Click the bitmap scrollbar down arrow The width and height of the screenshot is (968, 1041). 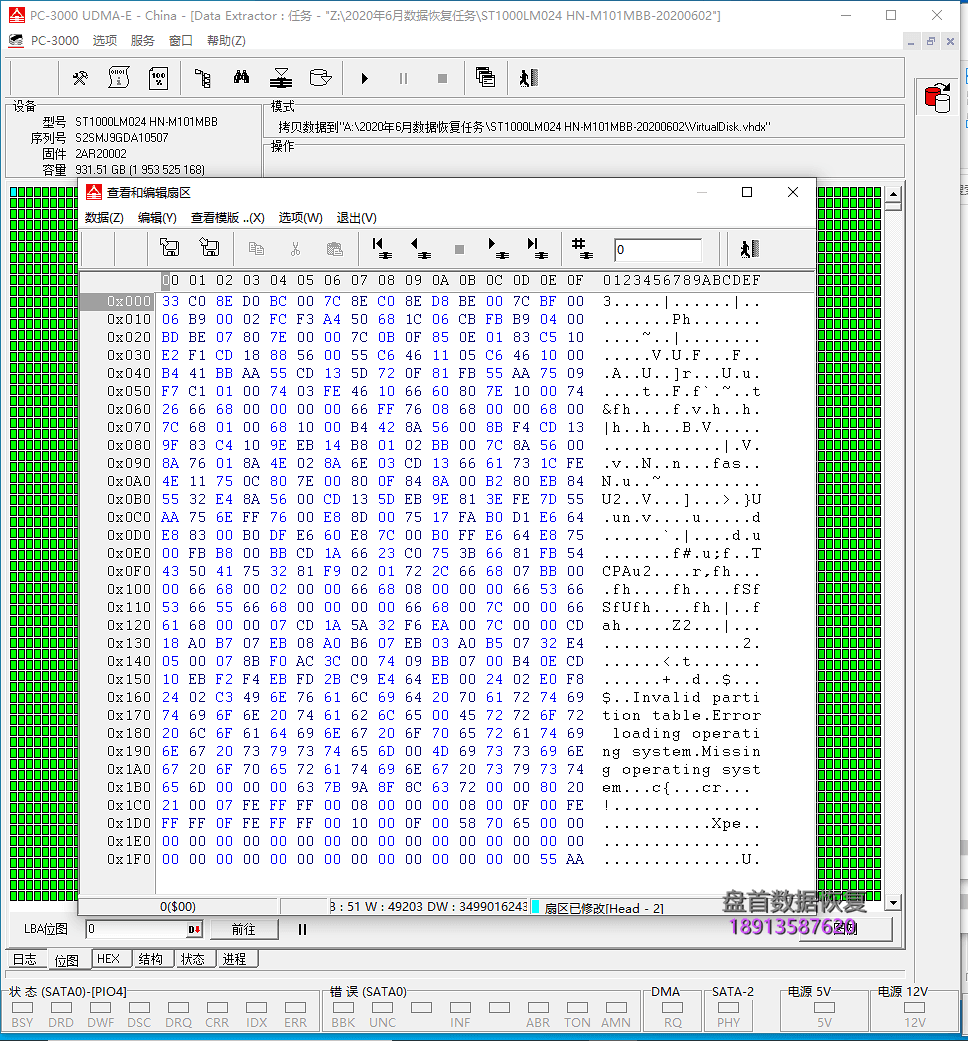point(893,902)
